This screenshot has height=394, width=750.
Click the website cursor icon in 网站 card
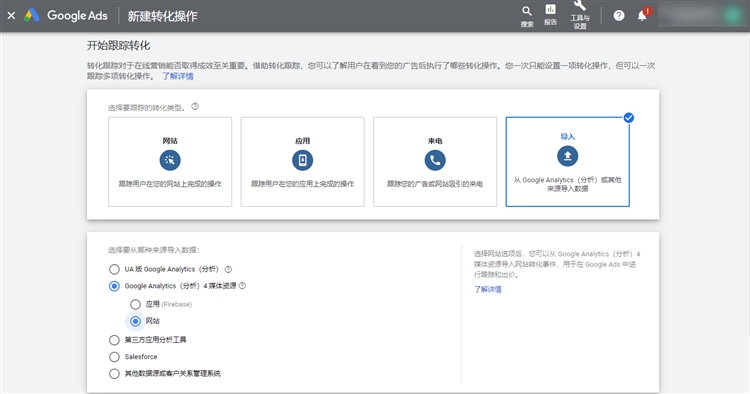[170, 160]
